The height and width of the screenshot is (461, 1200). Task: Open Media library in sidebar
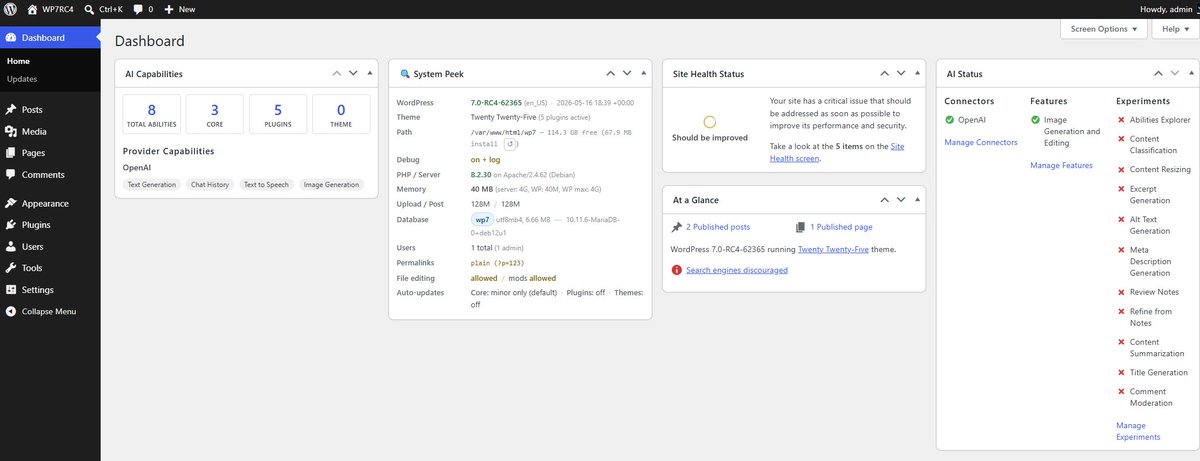coord(50,131)
